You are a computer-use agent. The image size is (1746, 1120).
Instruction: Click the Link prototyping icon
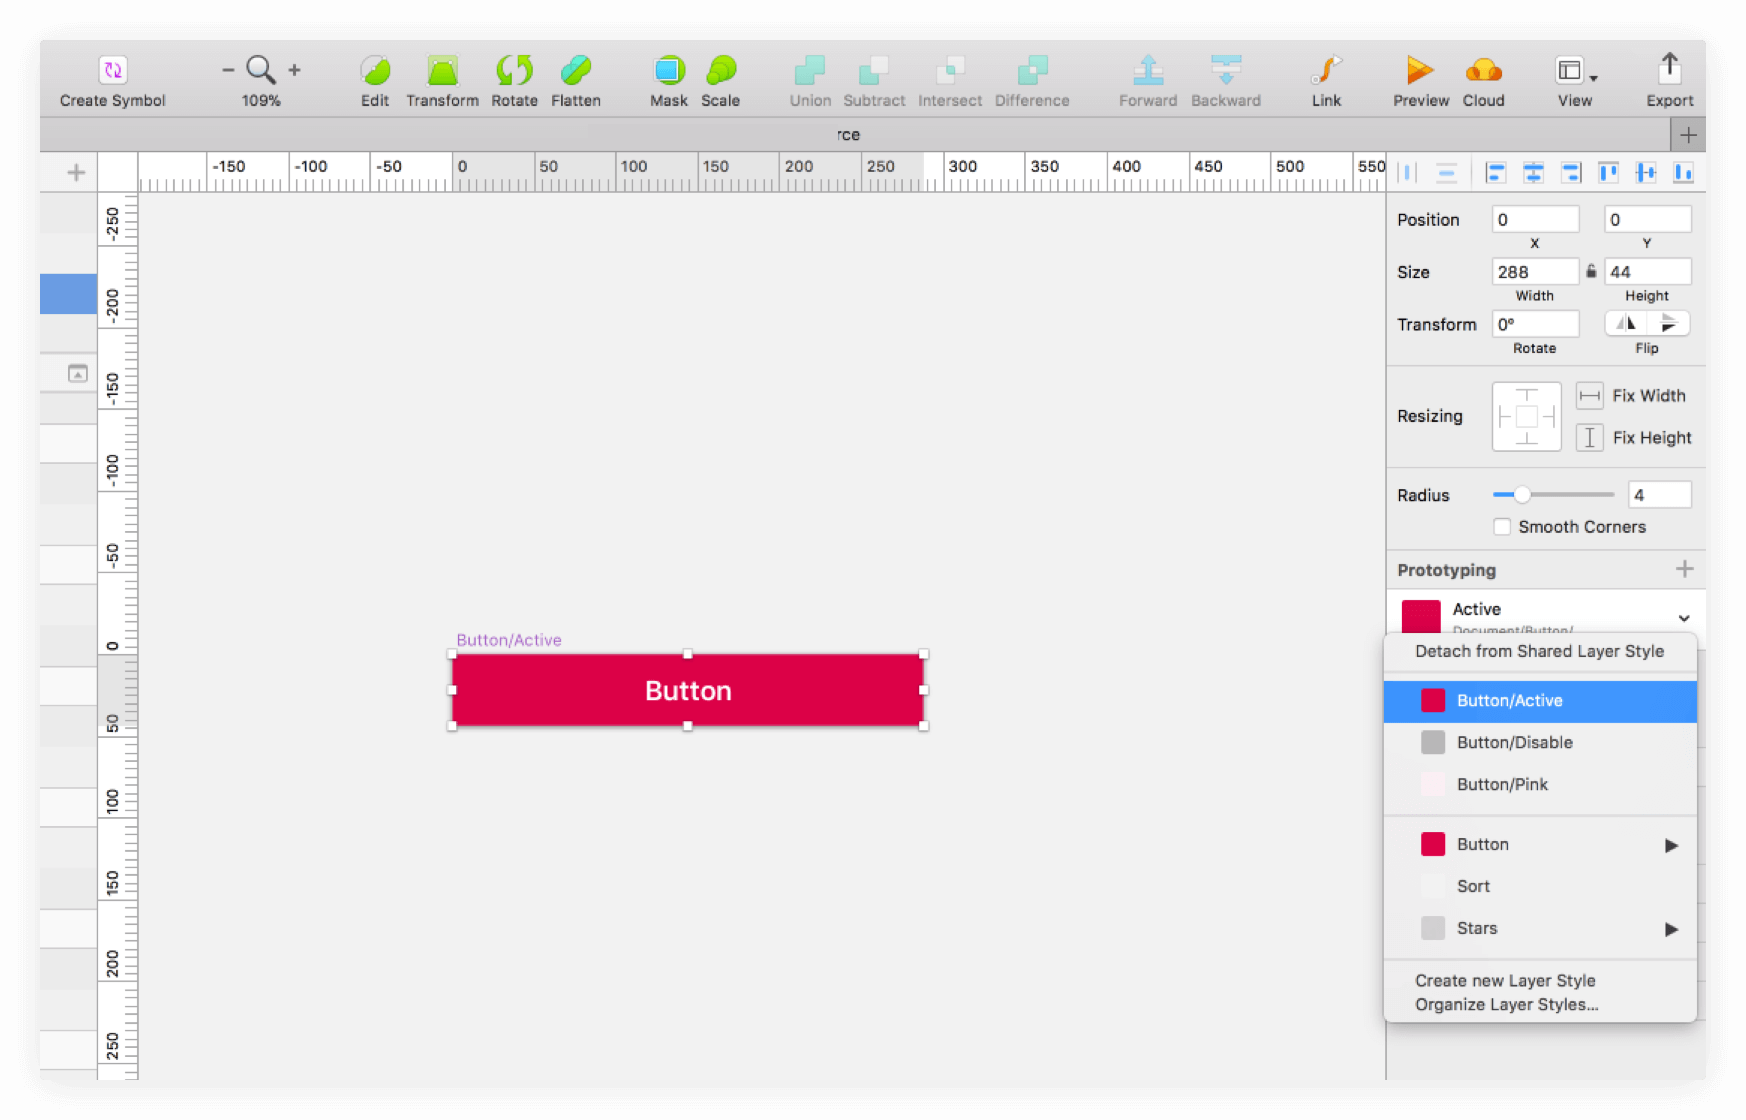pos(1326,71)
